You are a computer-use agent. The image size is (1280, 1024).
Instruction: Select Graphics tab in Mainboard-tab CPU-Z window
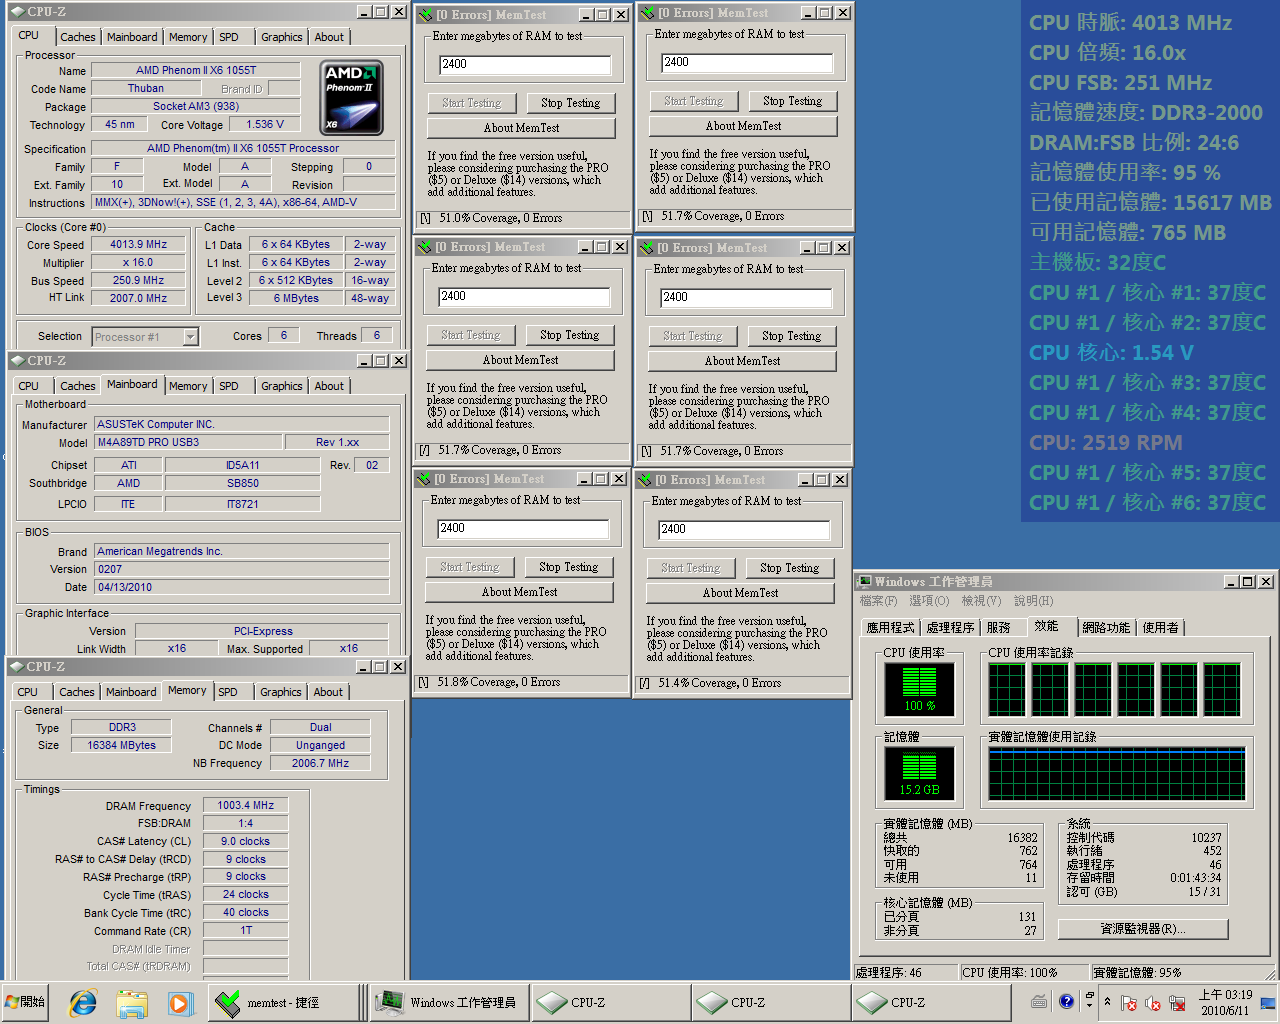[x=281, y=386]
